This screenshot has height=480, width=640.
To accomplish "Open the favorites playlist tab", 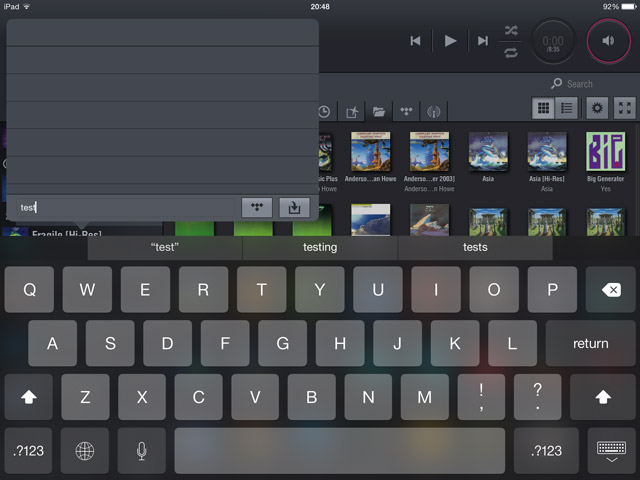I will pos(352,111).
